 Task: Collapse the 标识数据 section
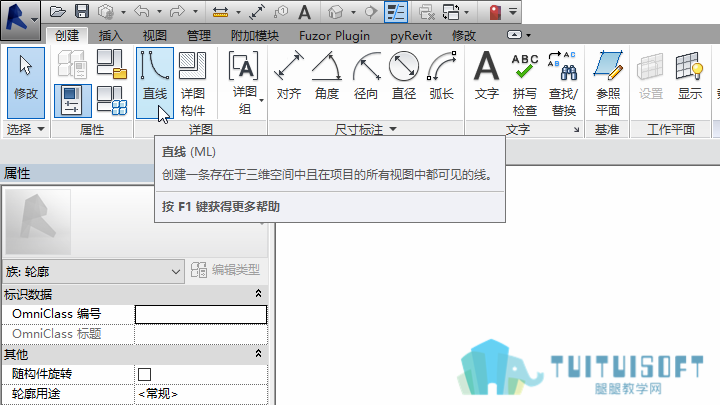(x=258, y=293)
